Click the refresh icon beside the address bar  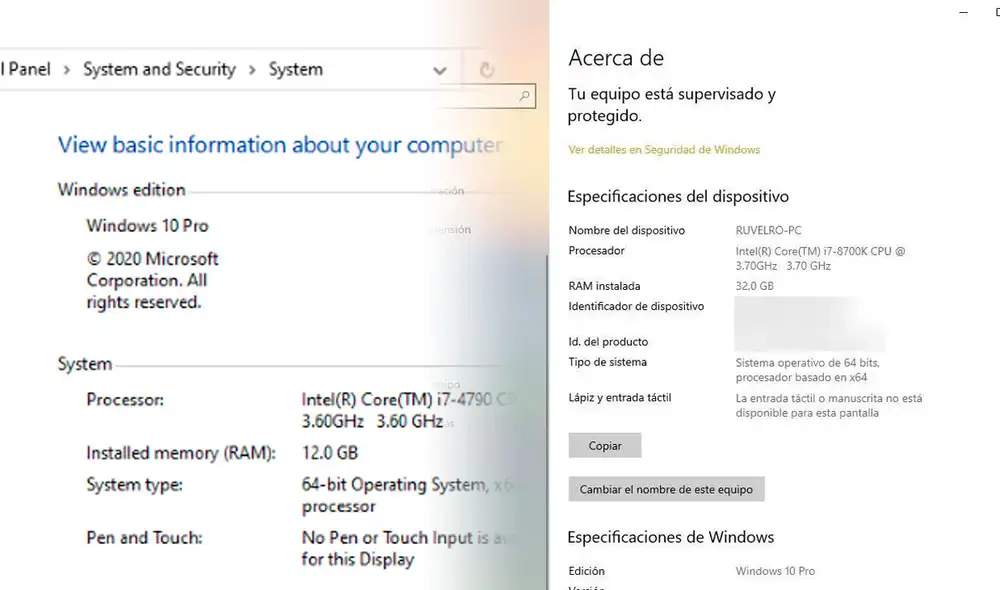coord(488,69)
